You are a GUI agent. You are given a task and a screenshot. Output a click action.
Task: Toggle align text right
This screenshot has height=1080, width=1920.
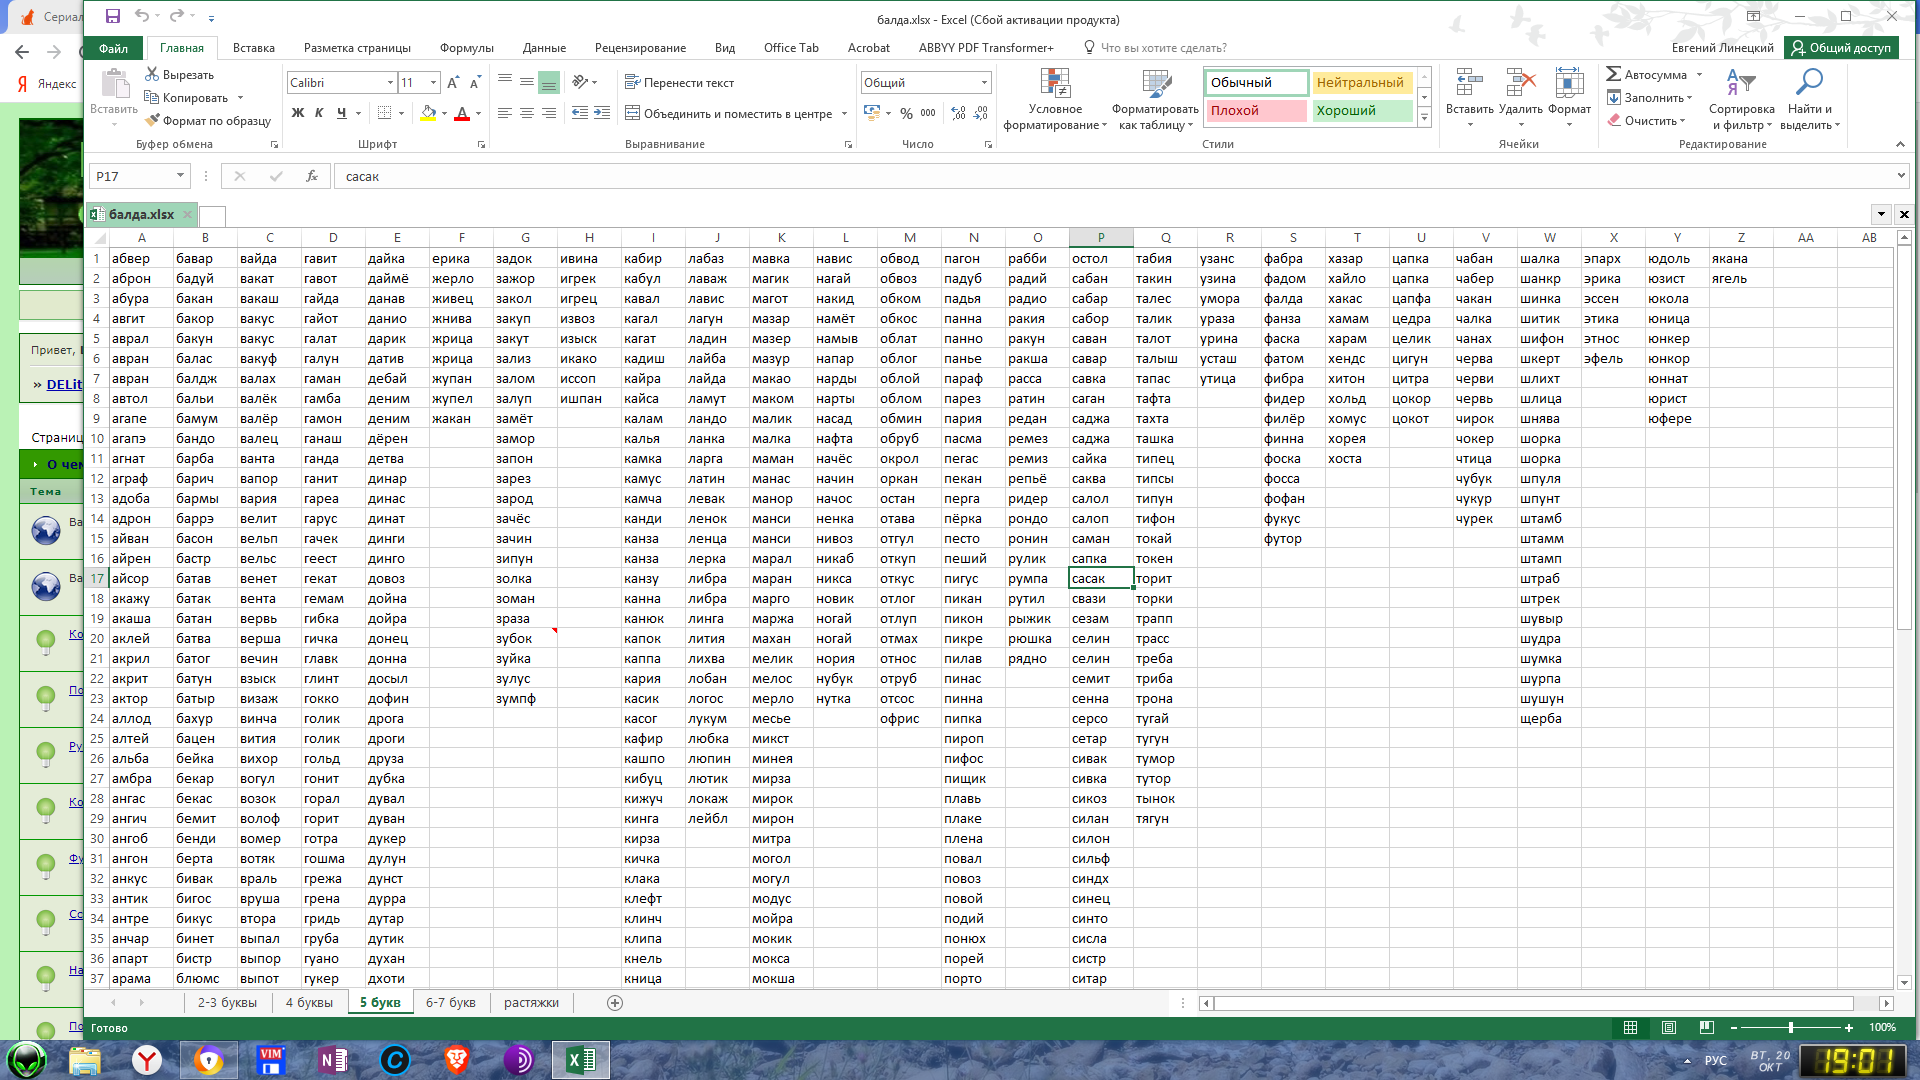[x=549, y=113]
